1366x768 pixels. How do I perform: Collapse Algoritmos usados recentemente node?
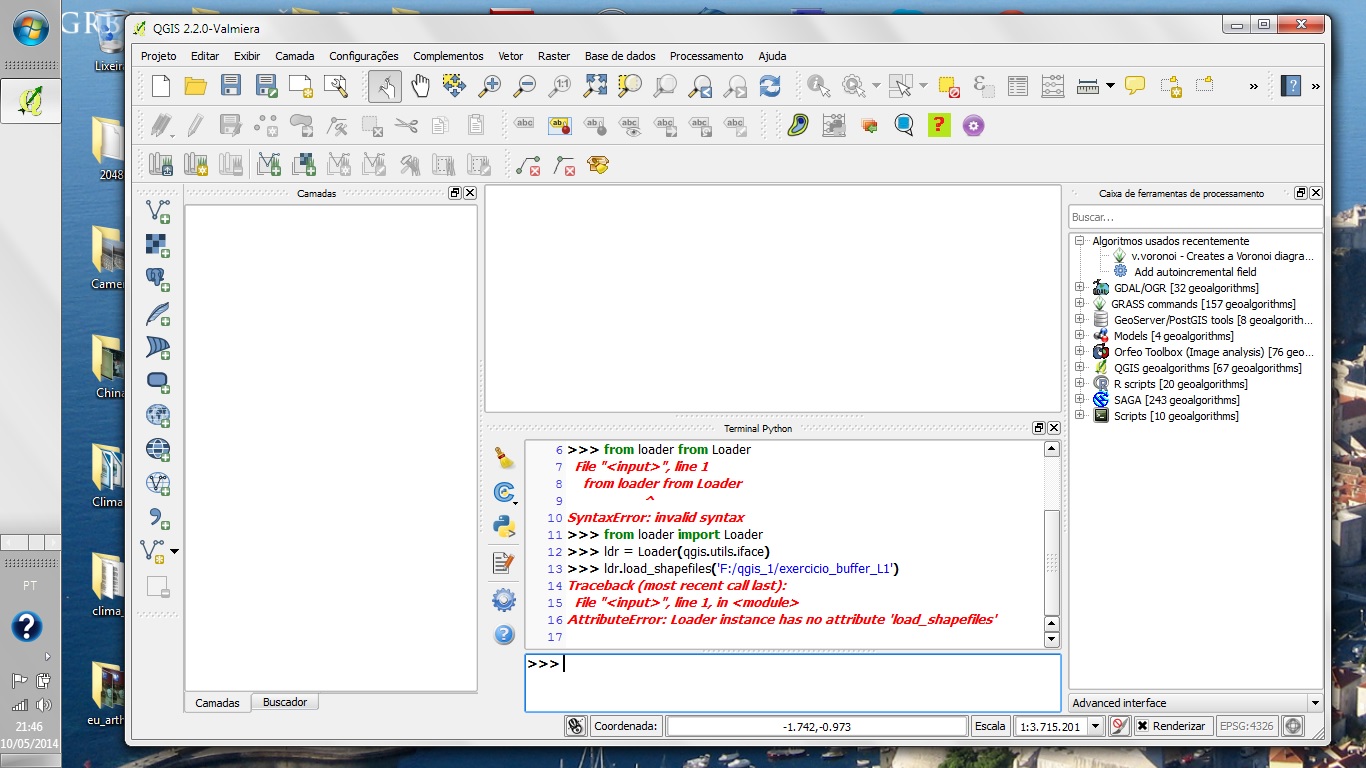click(x=1080, y=241)
